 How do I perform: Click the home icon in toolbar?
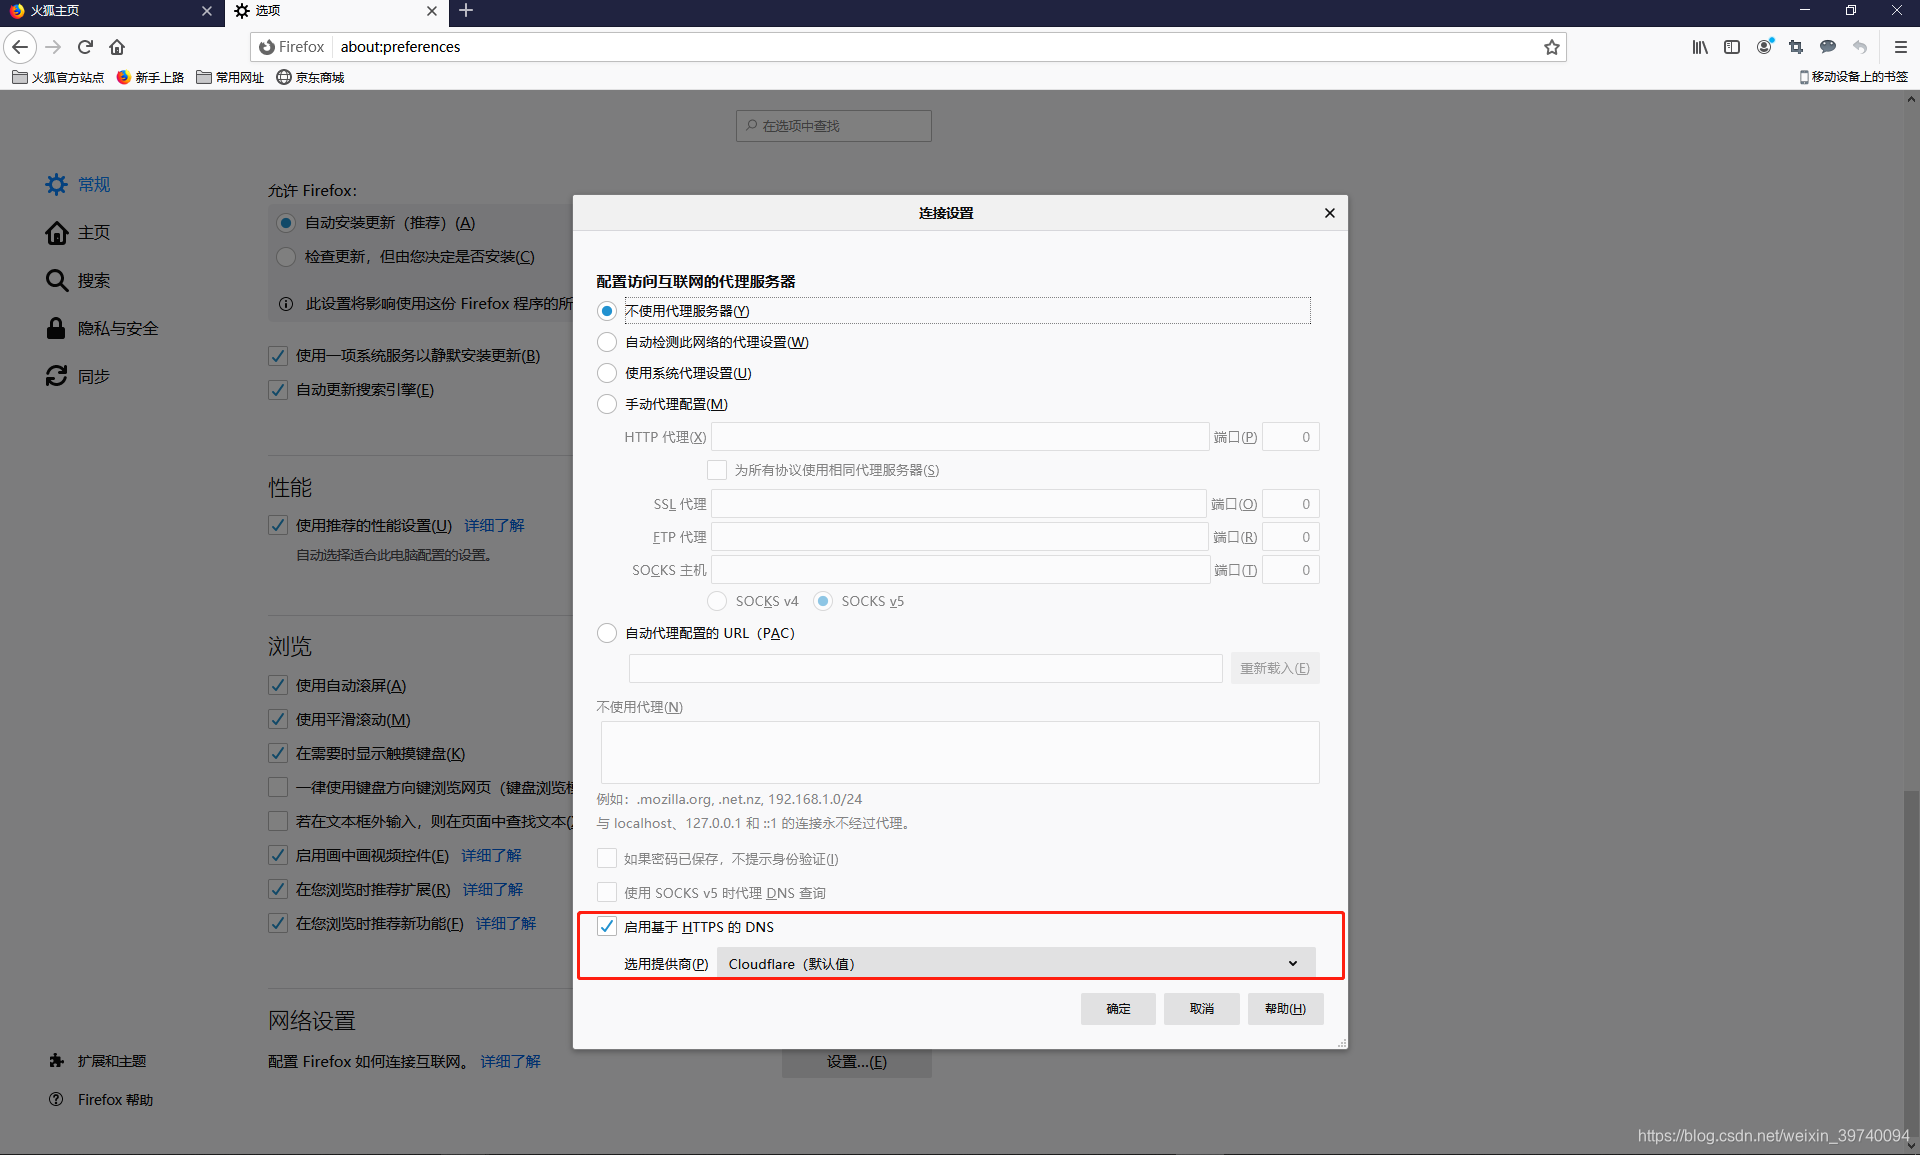pyautogui.click(x=117, y=47)
